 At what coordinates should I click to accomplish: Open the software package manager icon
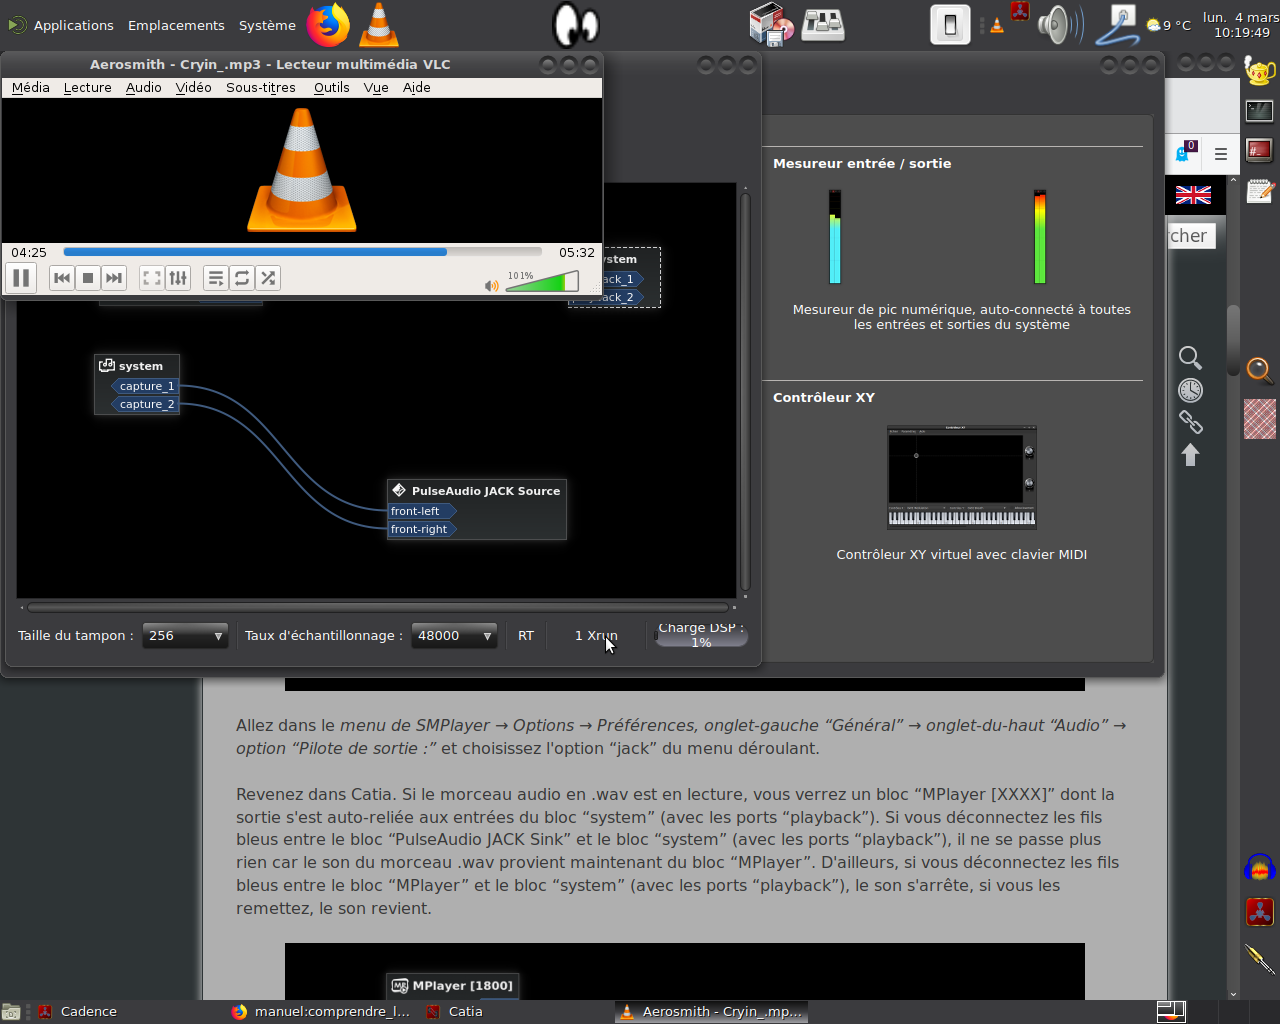tap(771, 25)
